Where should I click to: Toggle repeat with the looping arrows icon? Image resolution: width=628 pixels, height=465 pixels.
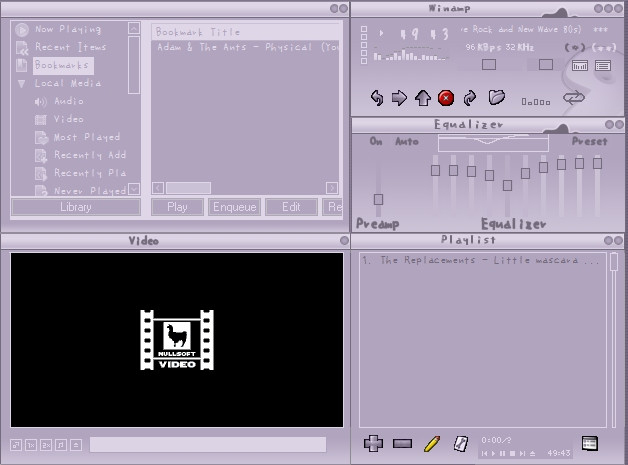(574, 98)
